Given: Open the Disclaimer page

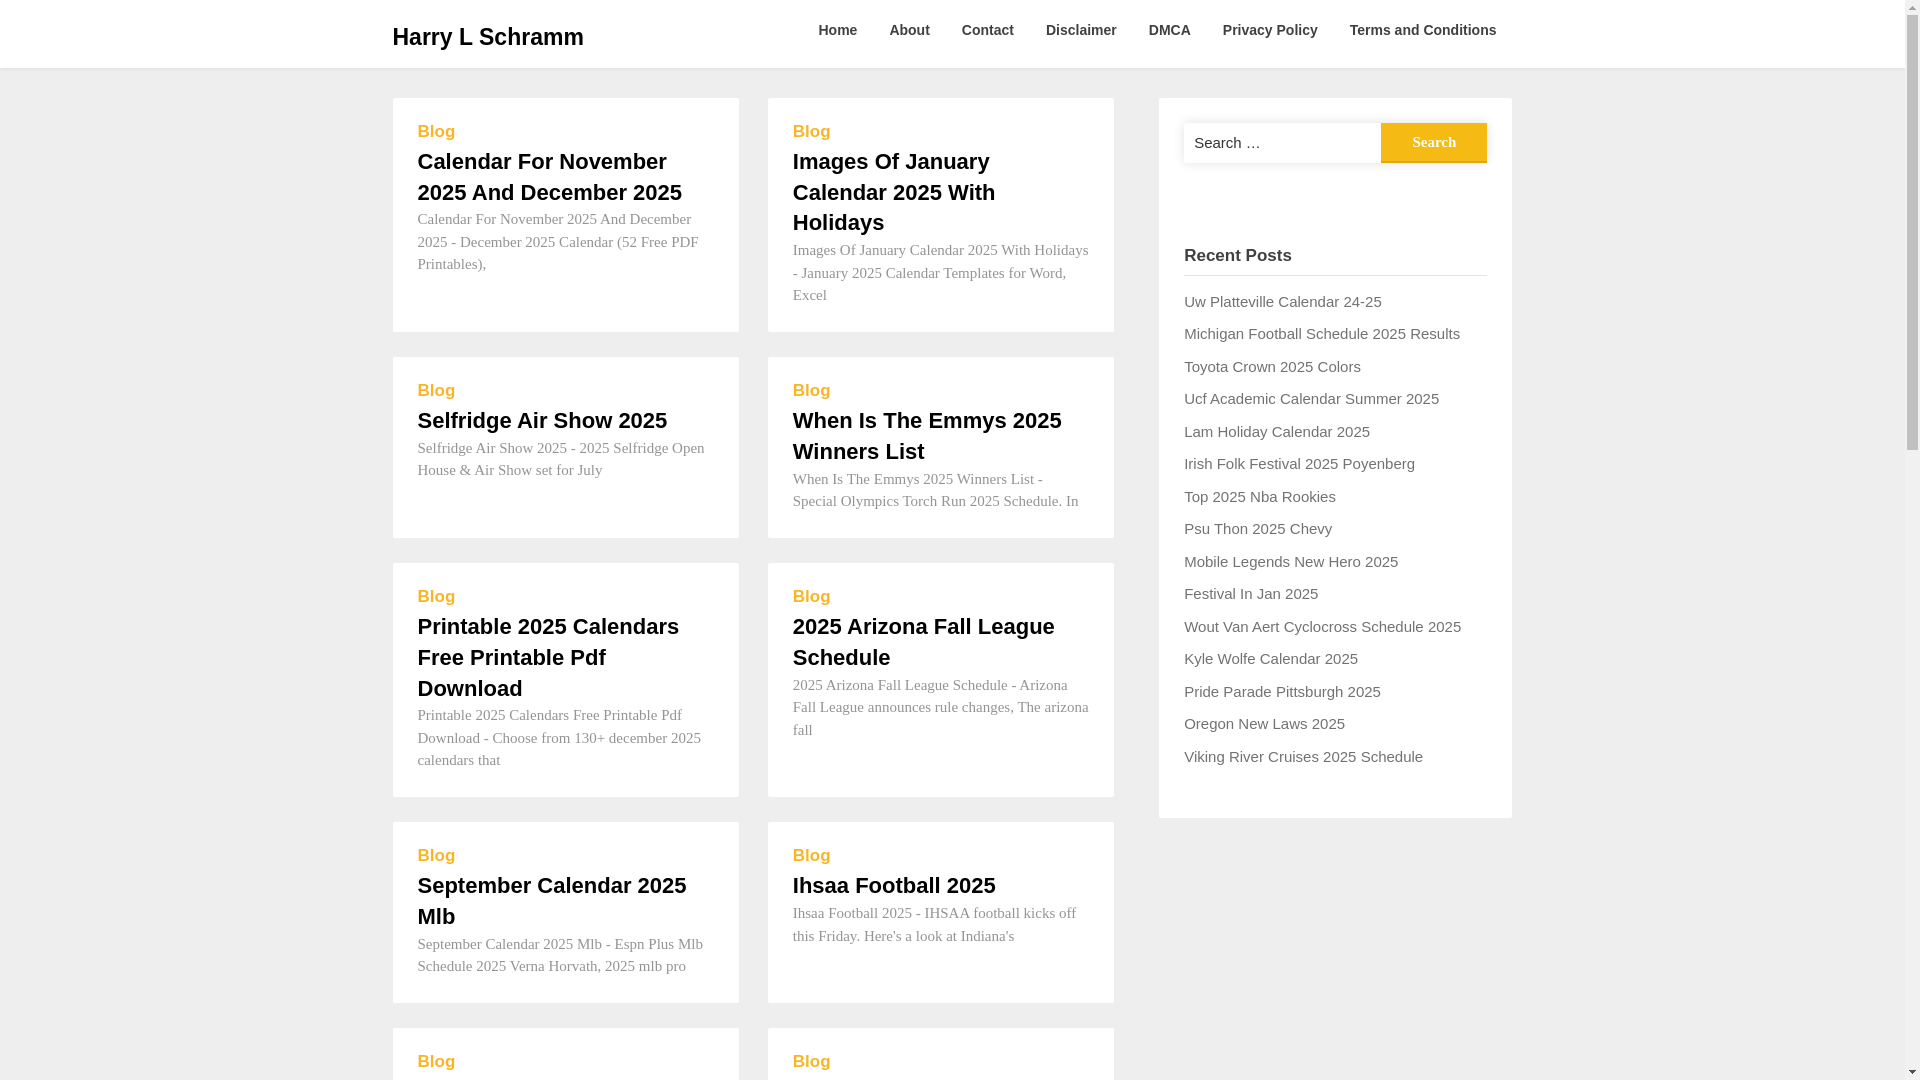Looking at the screenshot, I should coord(1081,30).
